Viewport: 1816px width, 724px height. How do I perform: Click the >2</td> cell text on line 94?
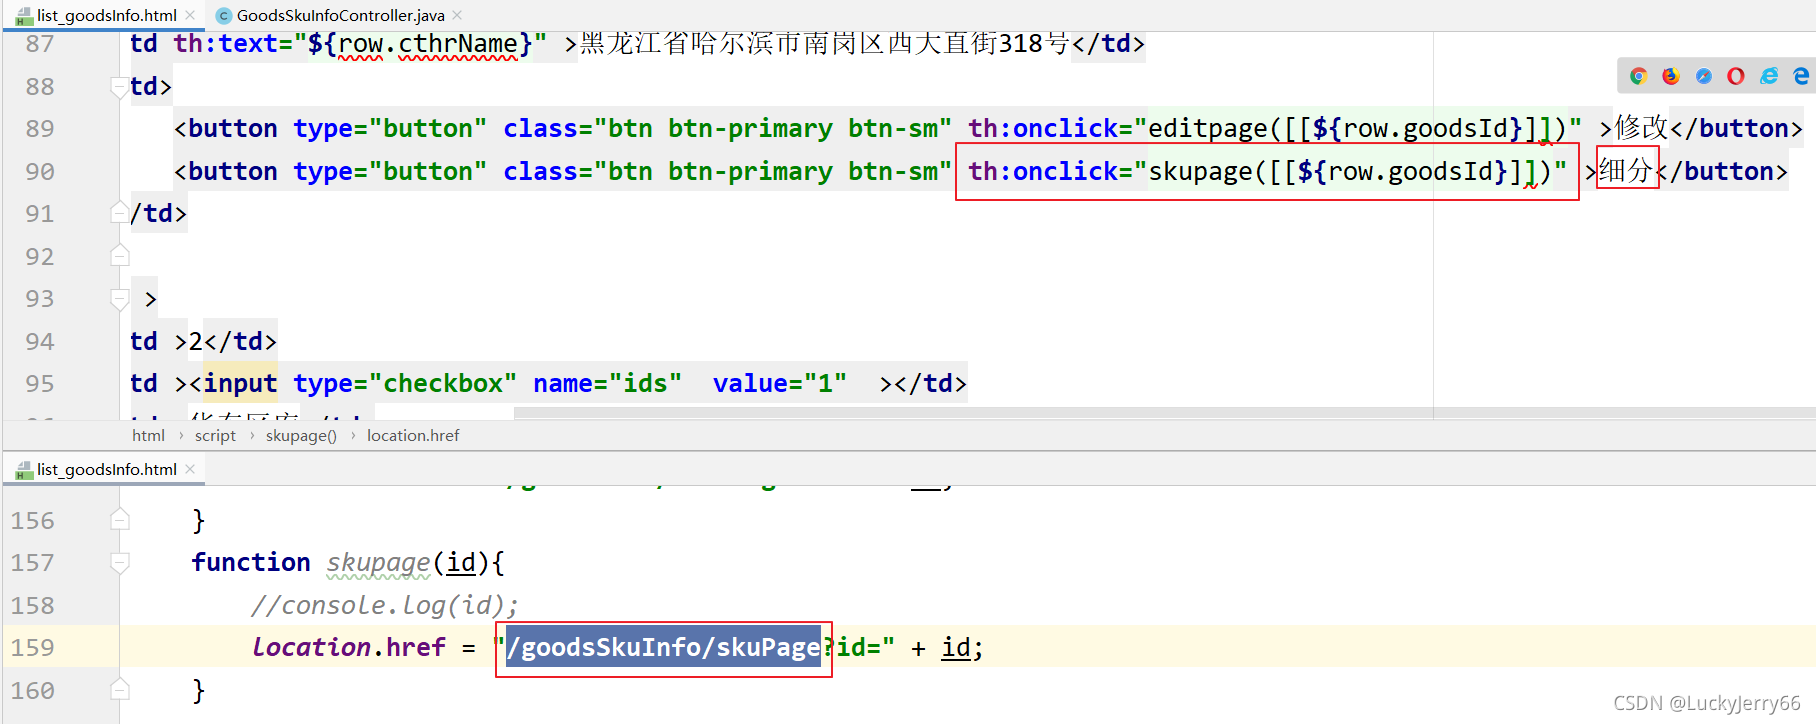coord(225,341)
